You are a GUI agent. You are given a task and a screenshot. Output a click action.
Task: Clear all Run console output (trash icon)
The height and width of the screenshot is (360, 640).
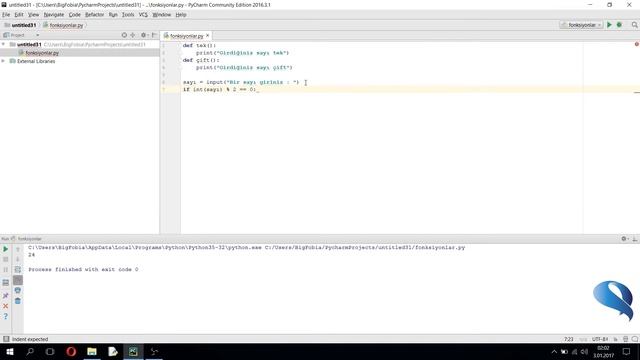pos(18,301)
